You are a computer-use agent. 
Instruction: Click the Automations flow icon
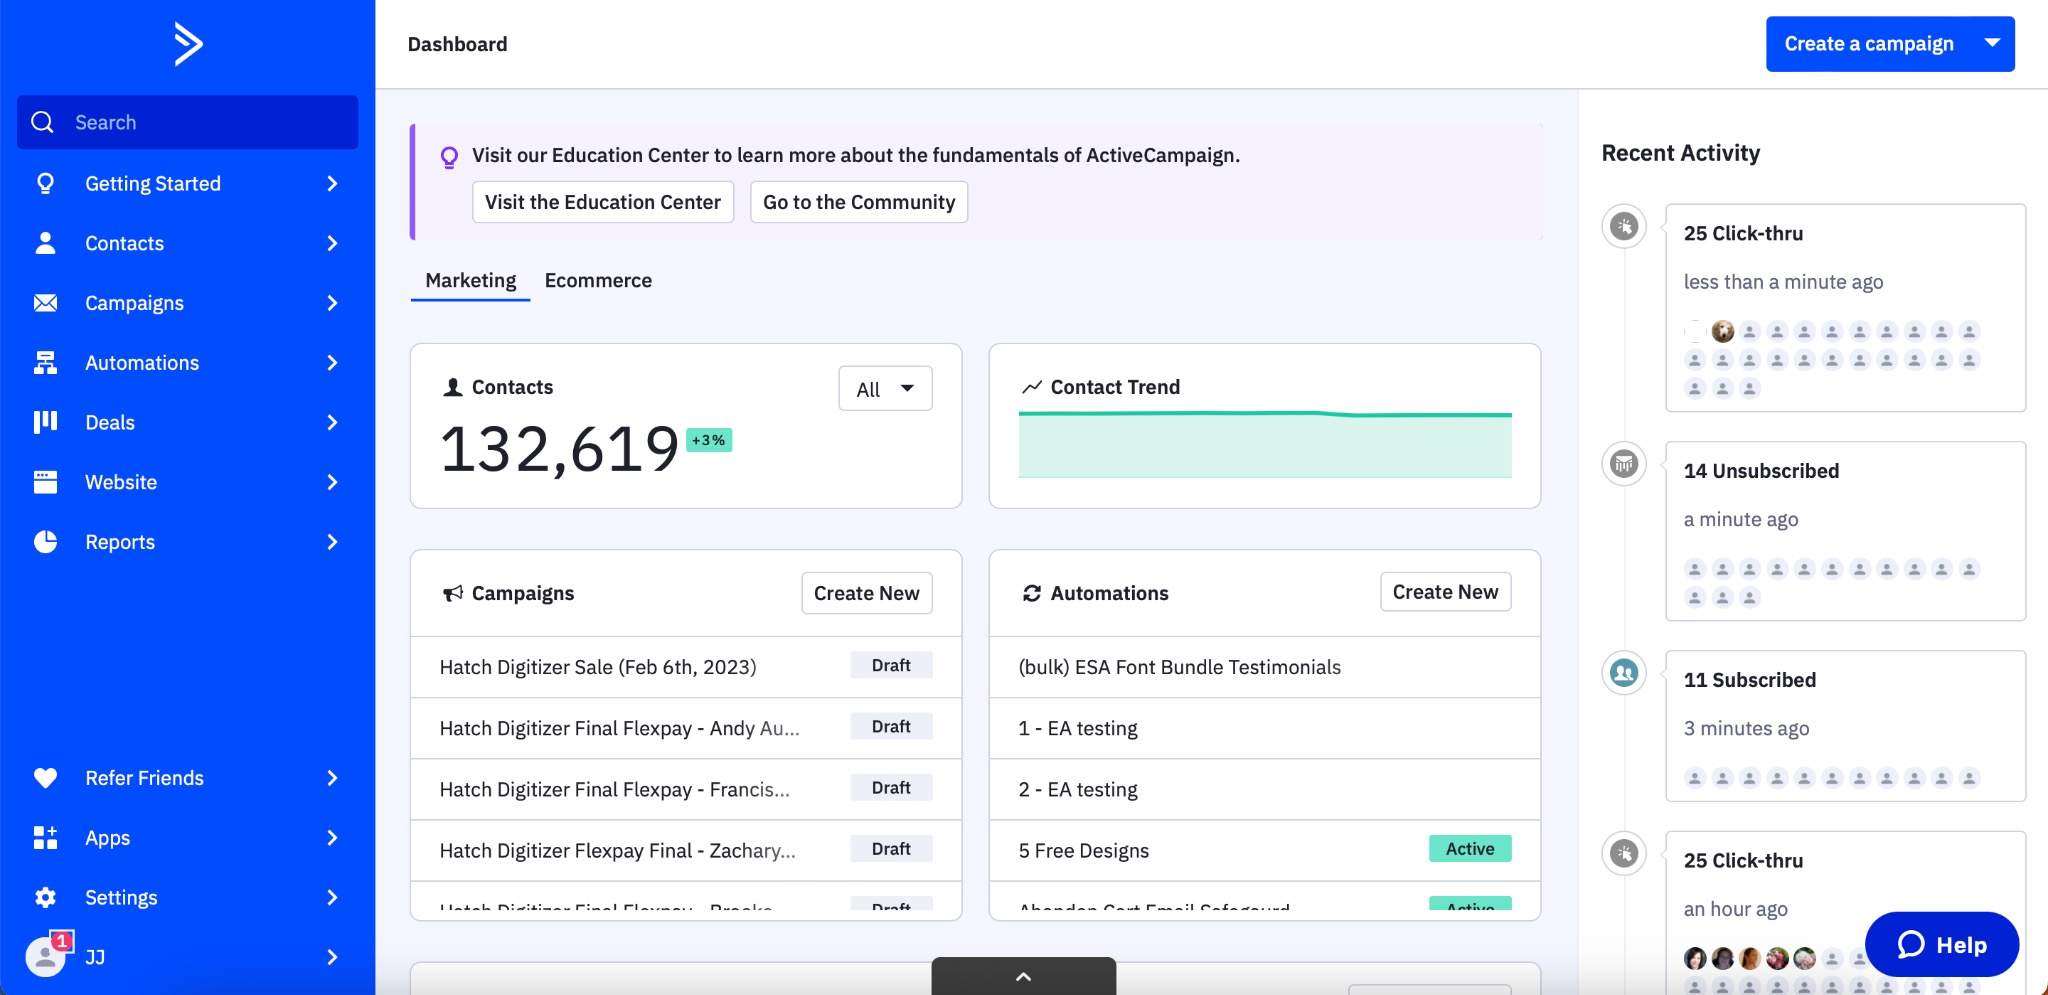pyautogui.click(x=45, y=362)
